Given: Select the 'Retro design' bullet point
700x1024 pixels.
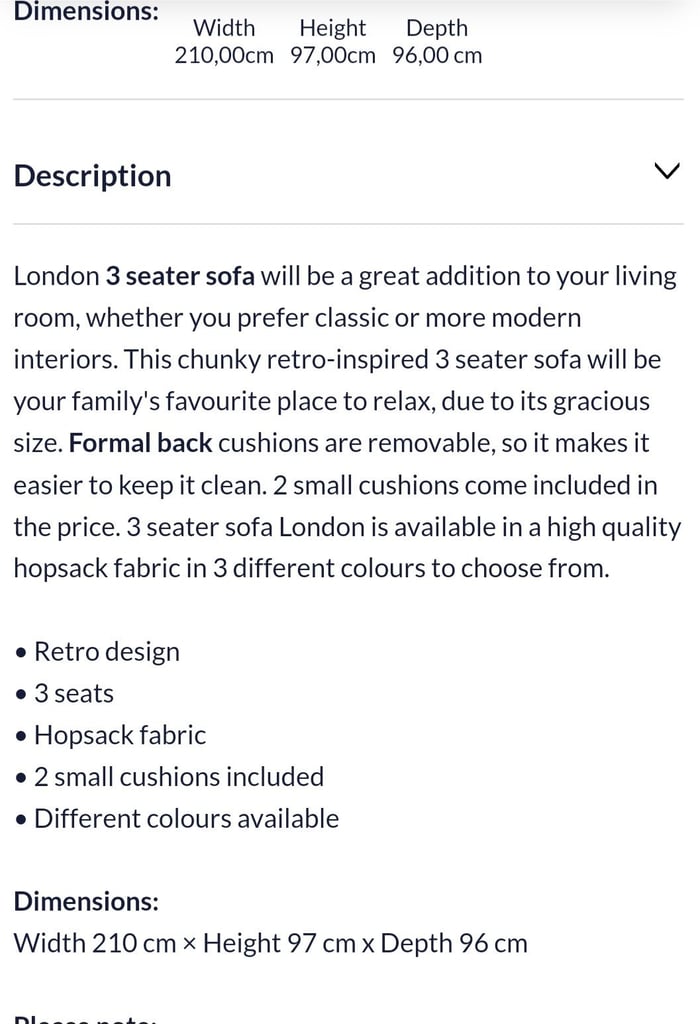Looking at the screenshot, I should 106,651.
